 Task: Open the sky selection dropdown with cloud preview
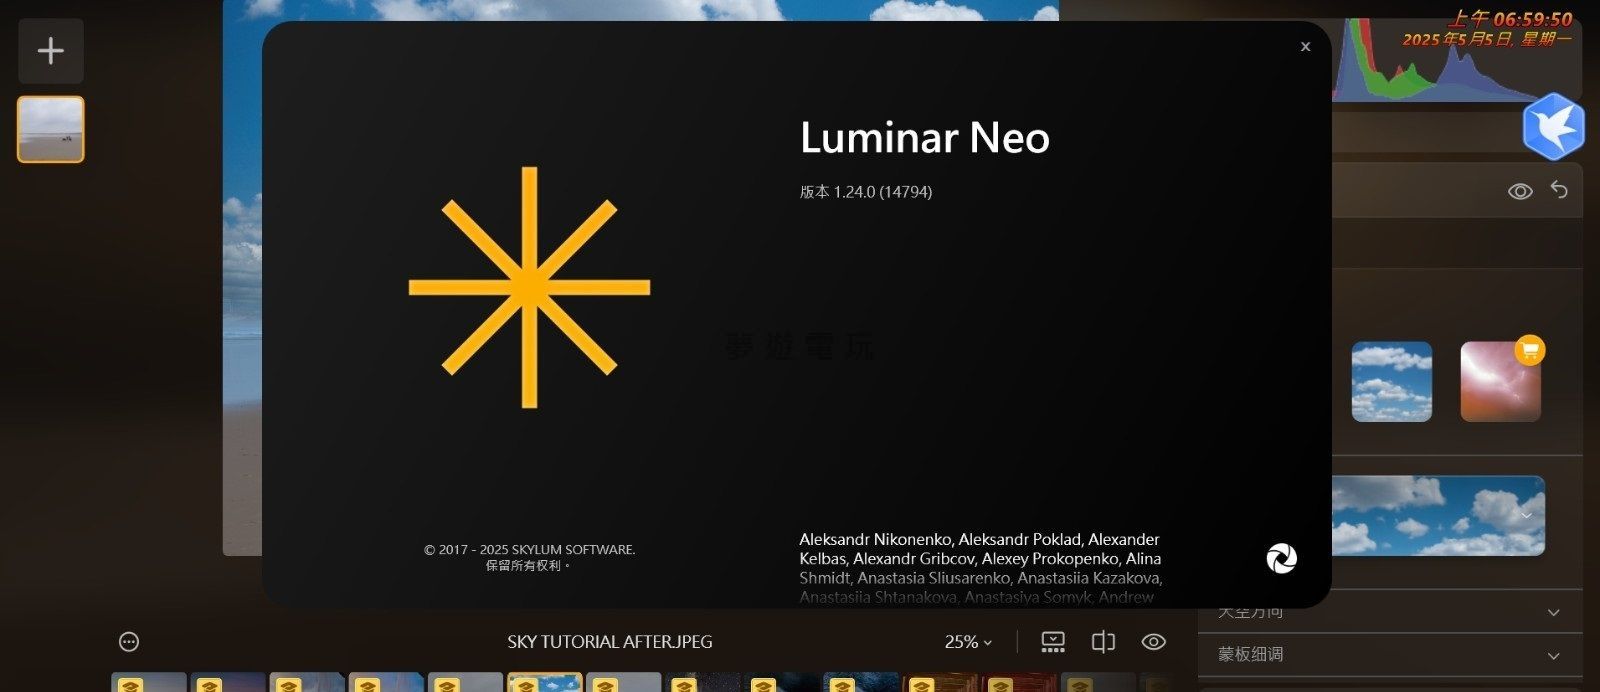(x=1440, y=515)
